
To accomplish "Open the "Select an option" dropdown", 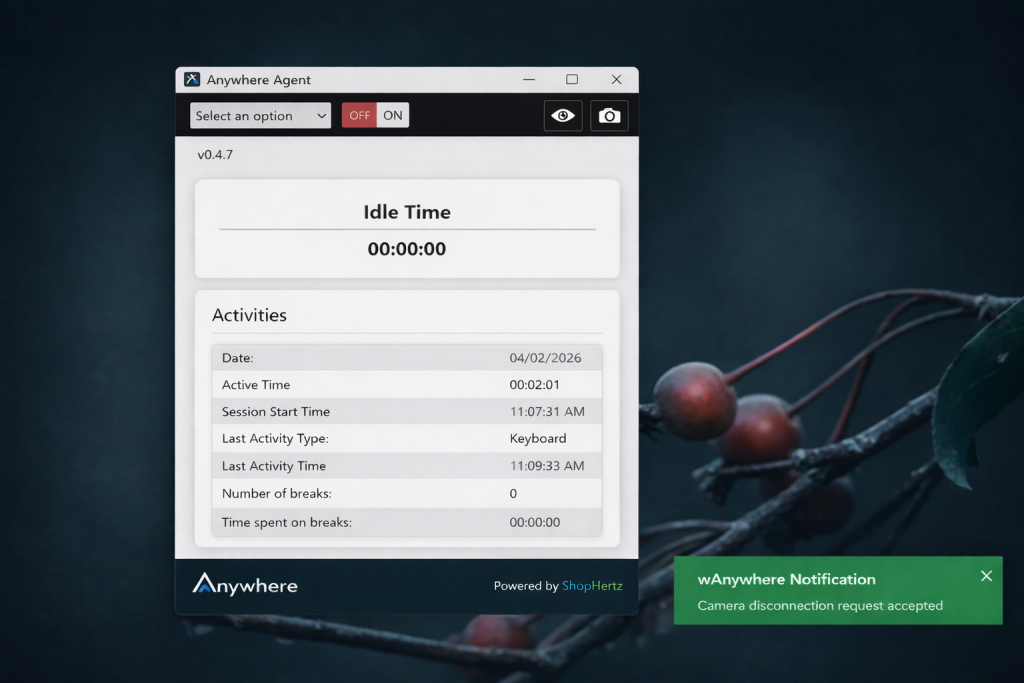I will click(260, 116).
